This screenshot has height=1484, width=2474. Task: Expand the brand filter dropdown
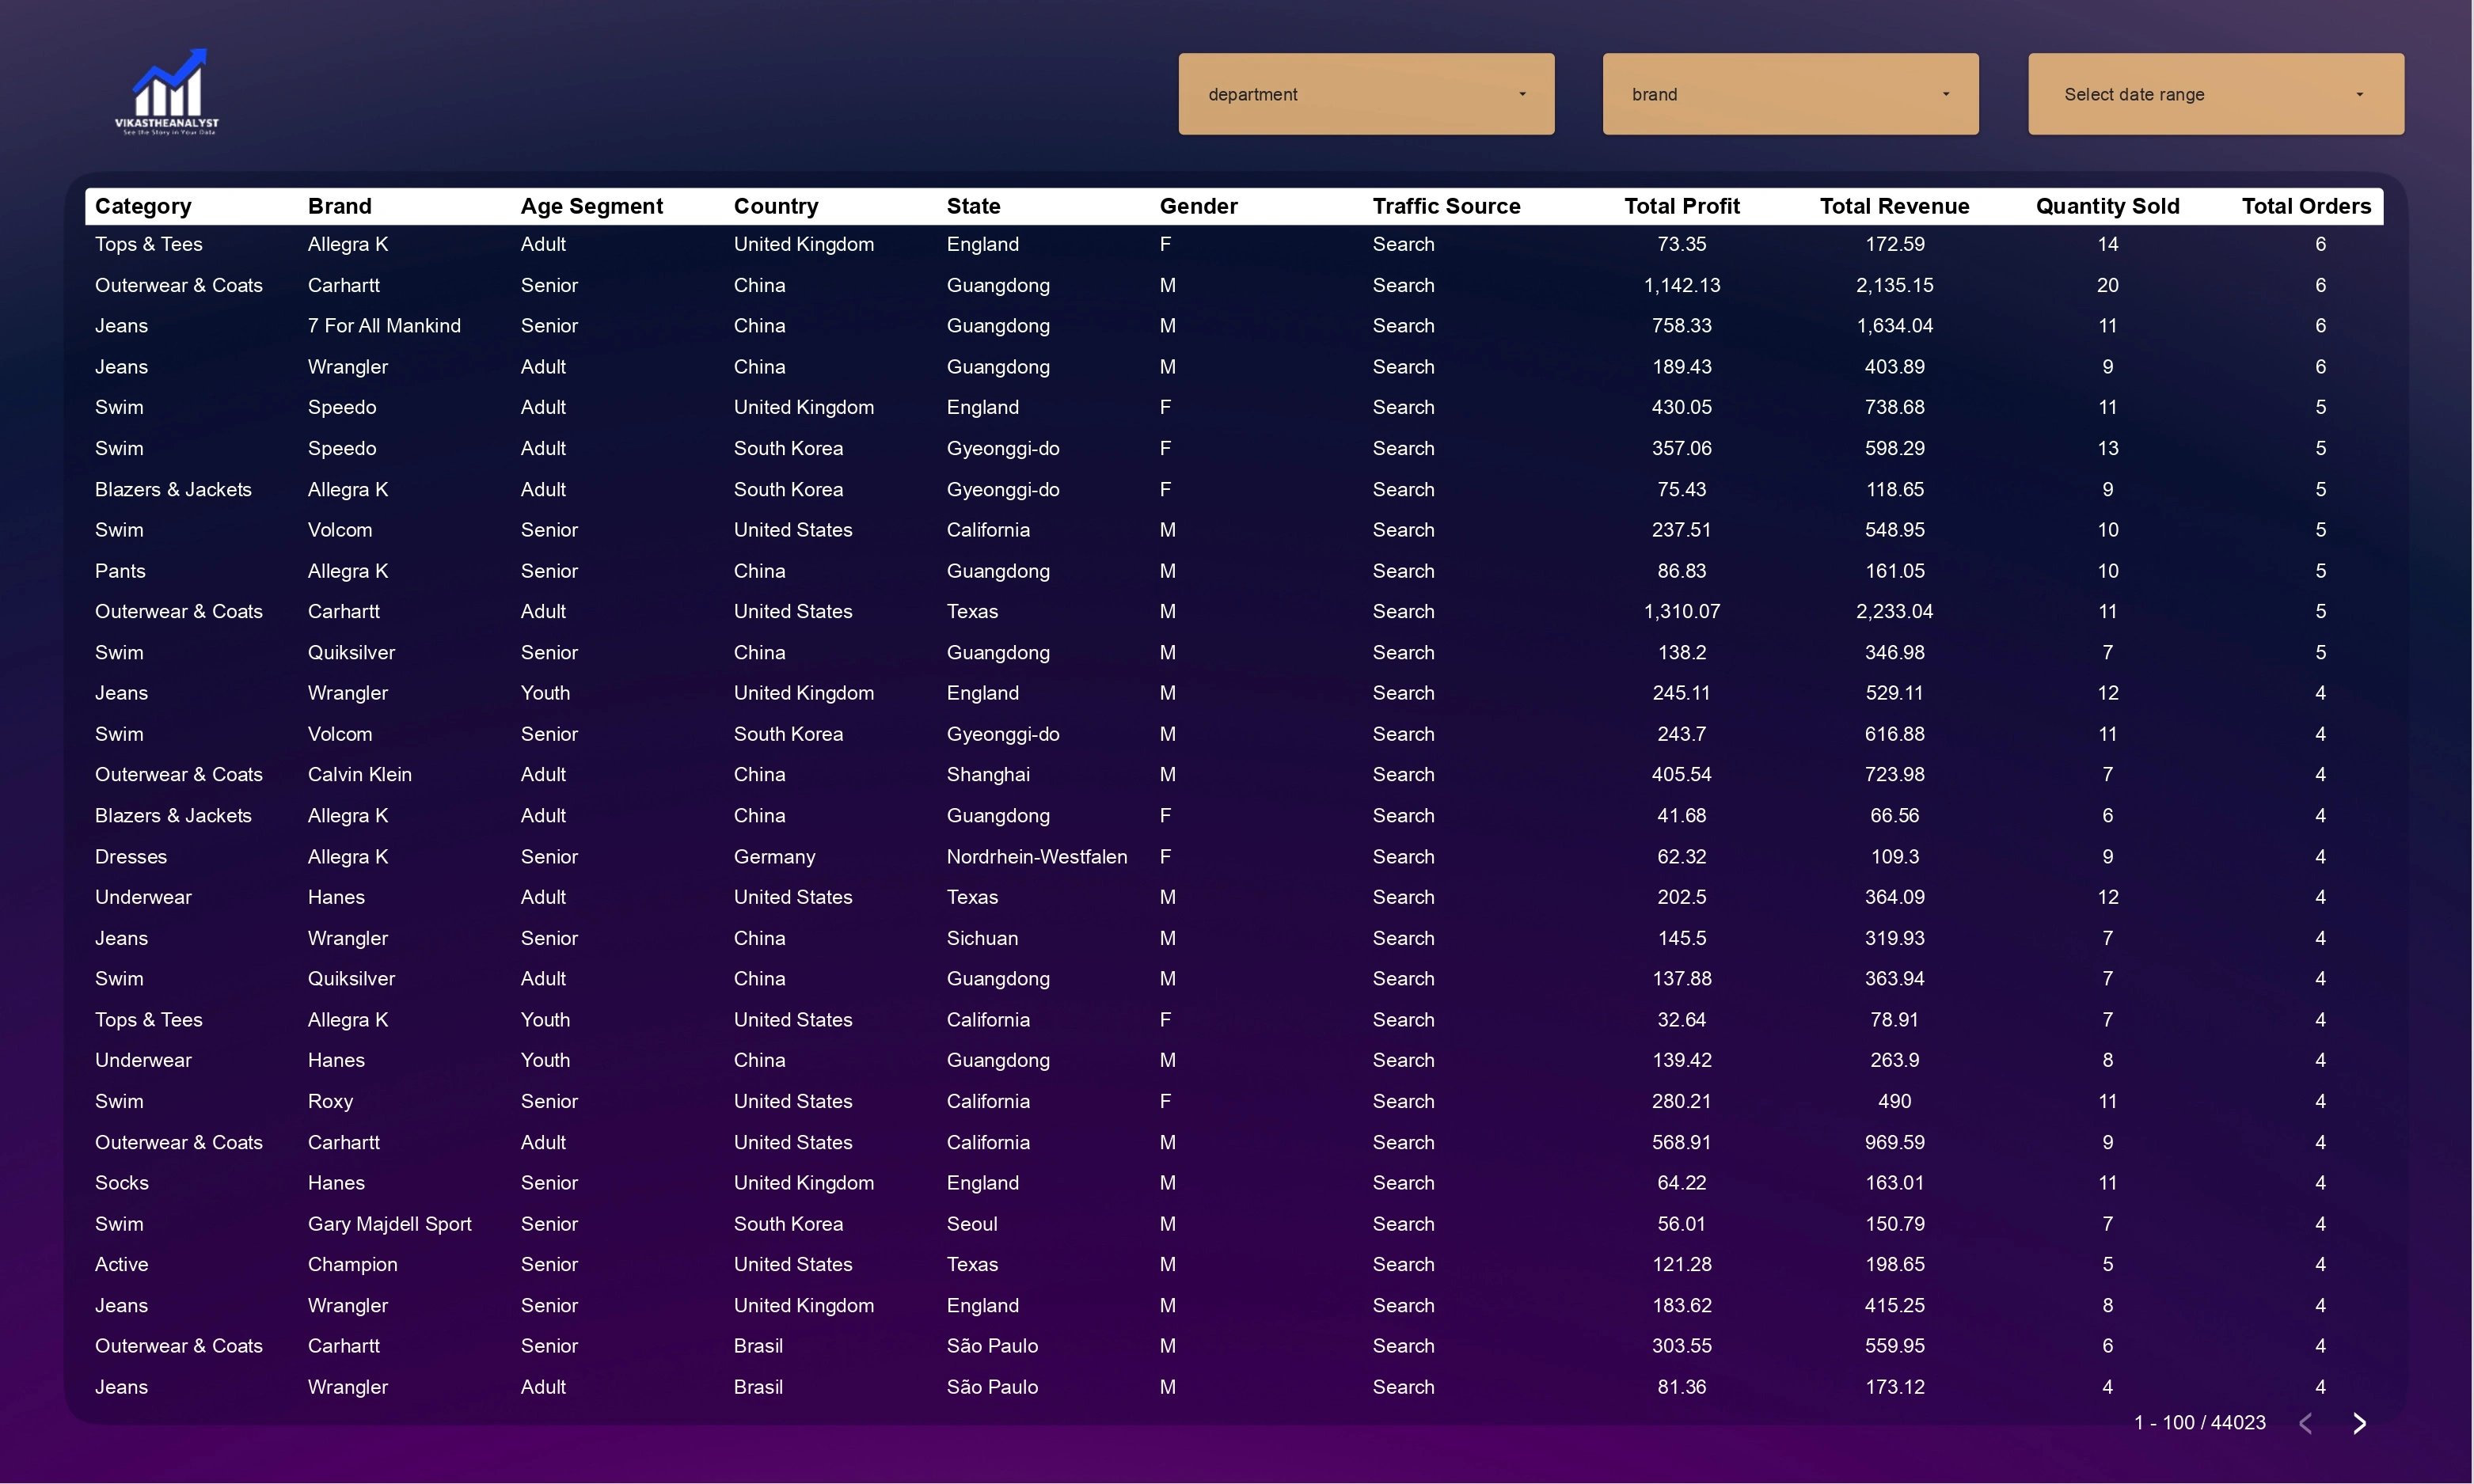1789,94
